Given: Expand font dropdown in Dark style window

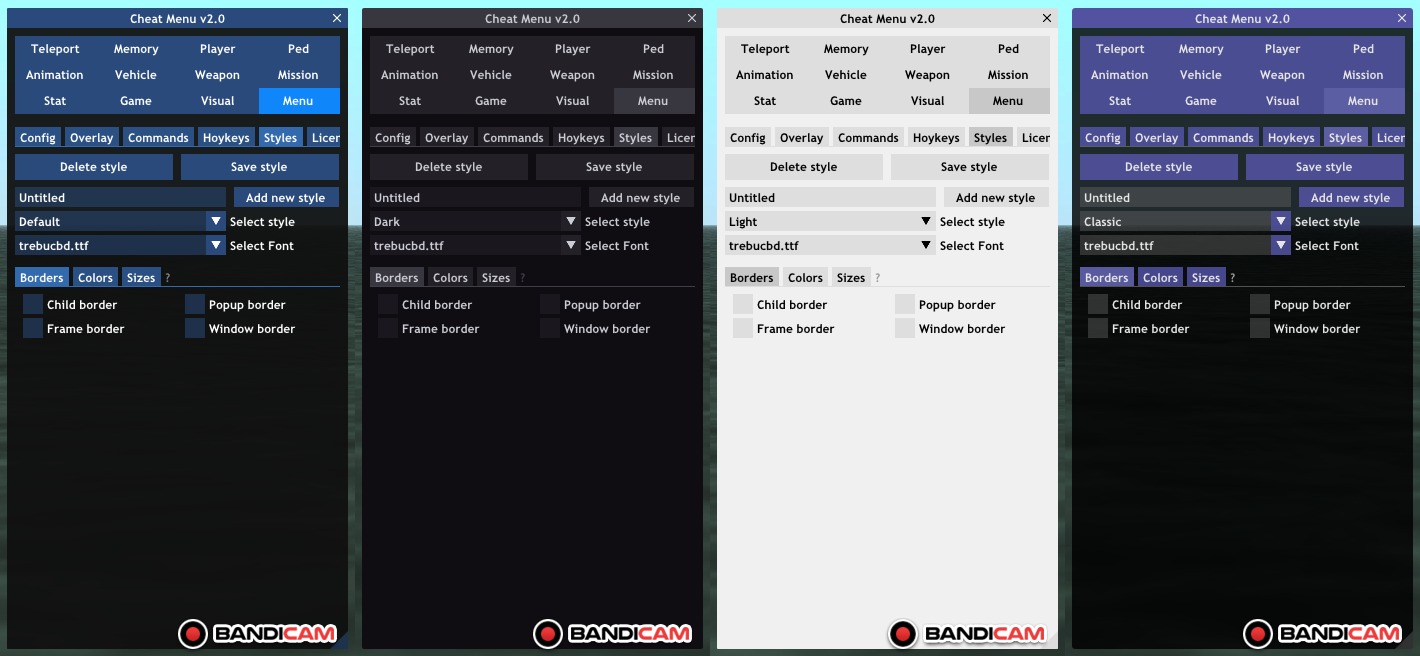Looking at the screenshot, I should (x=475, y=245).
